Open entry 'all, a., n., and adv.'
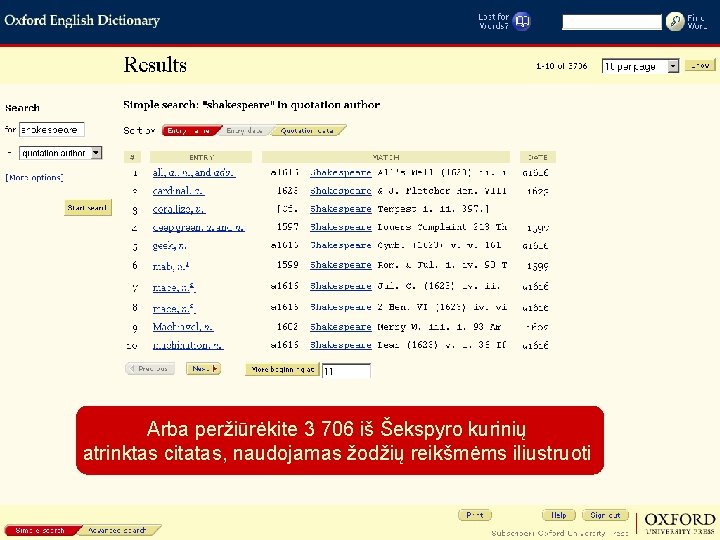The width and height of the screenshot is (720, 540). [x=194, y=173]
